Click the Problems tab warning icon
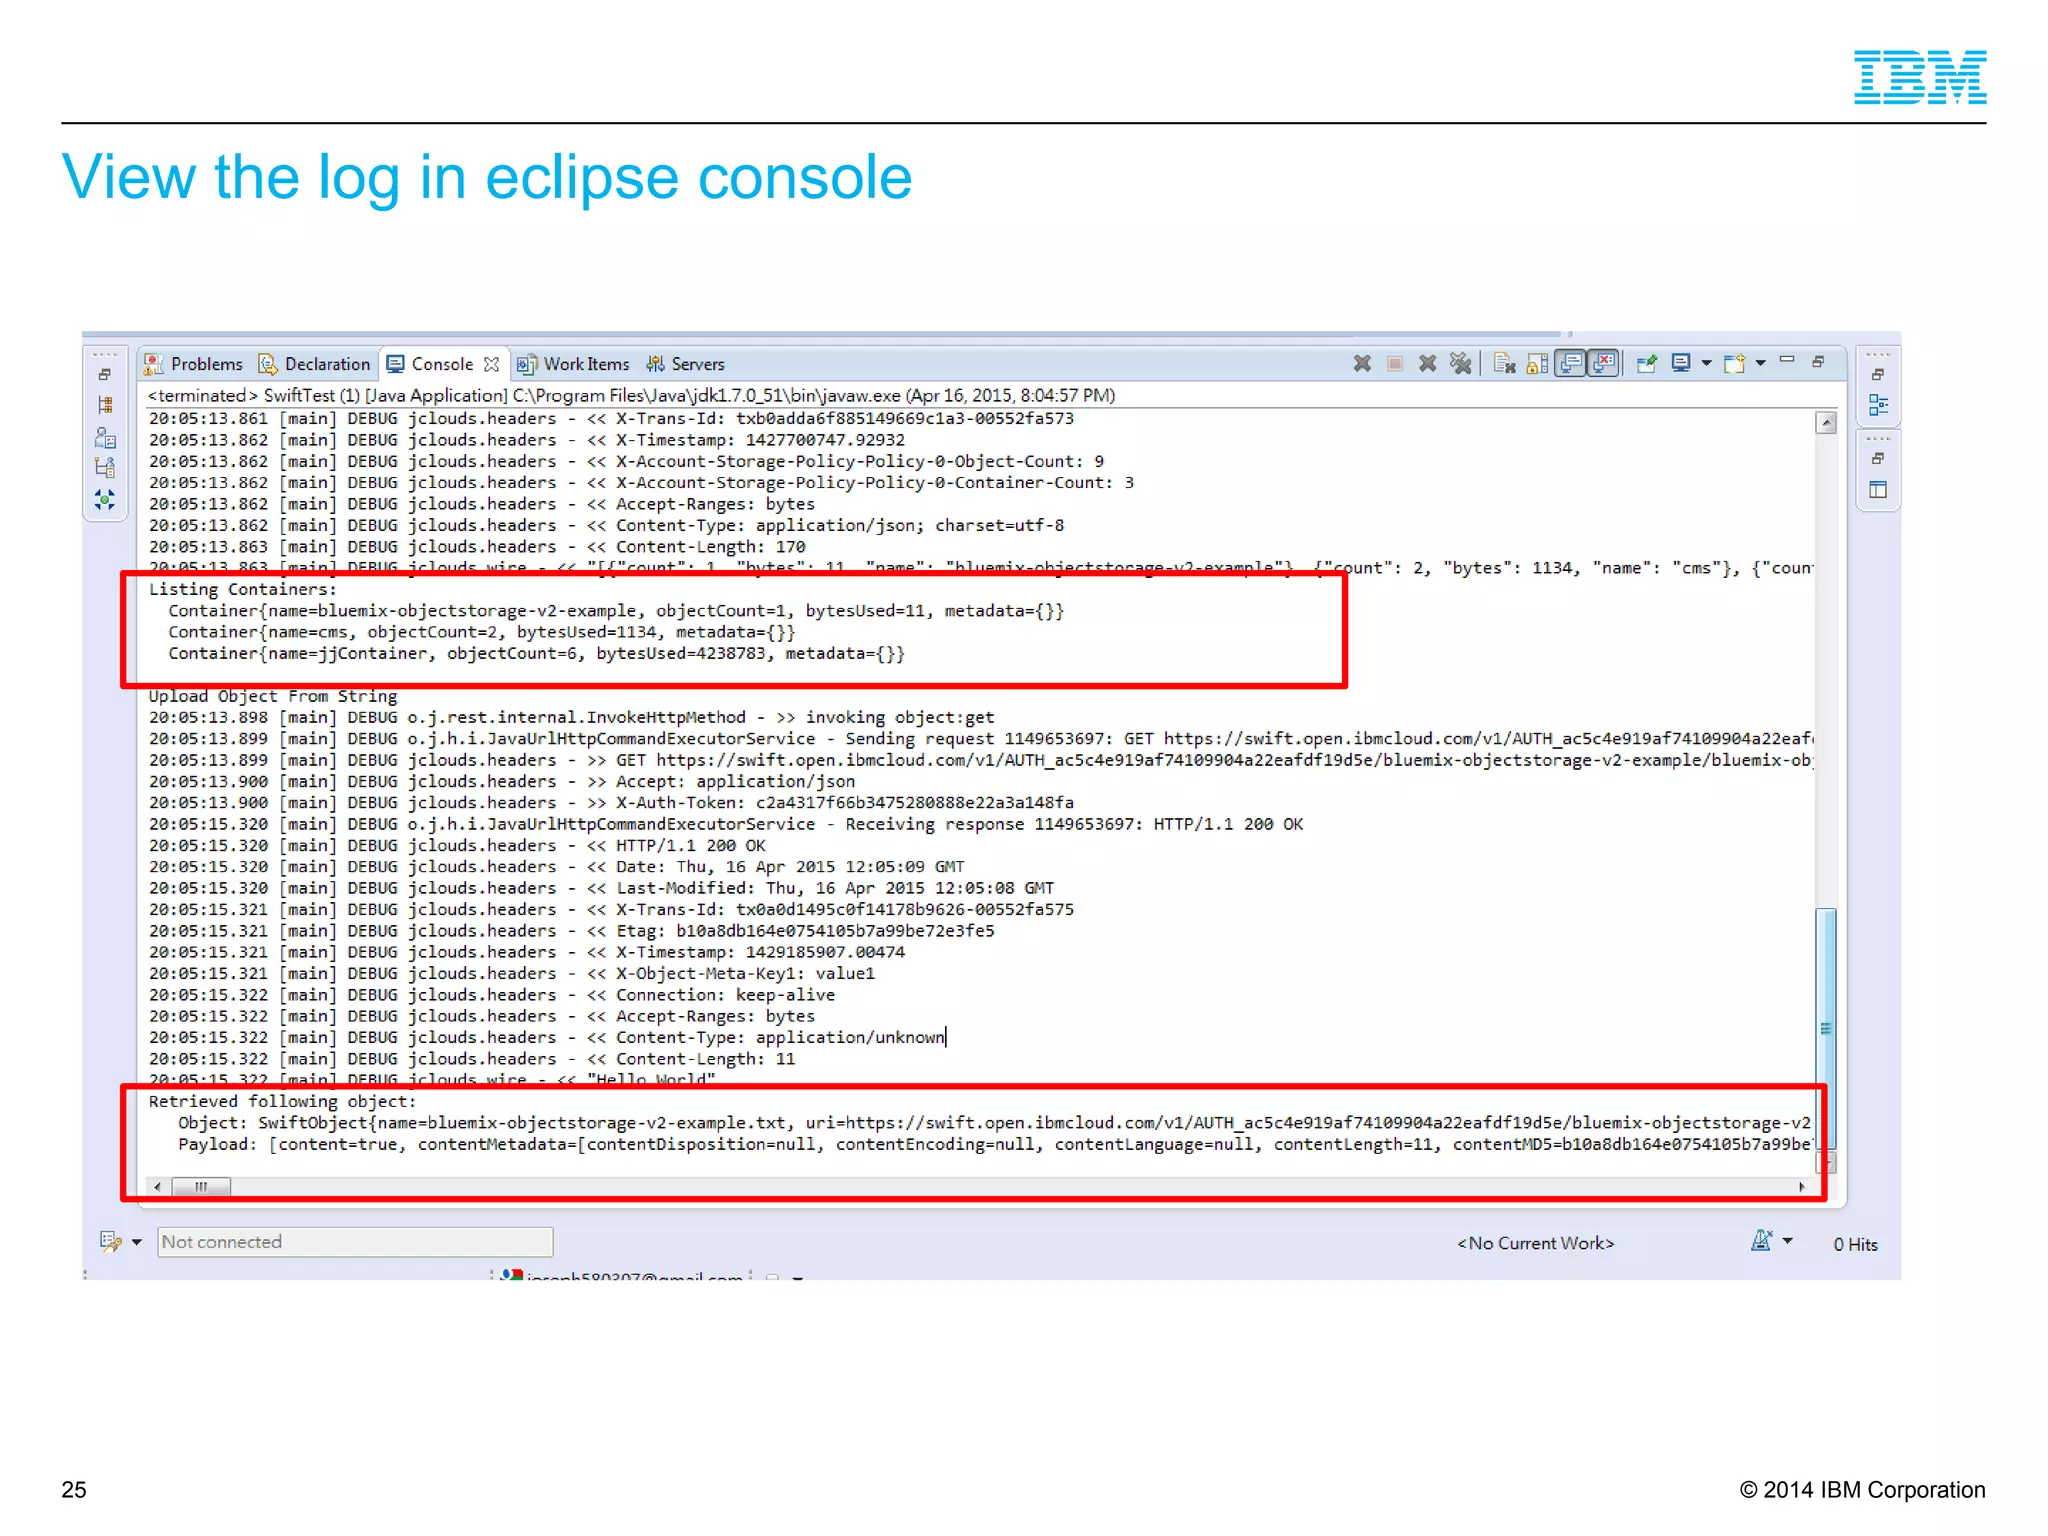 tap(154, 364)
